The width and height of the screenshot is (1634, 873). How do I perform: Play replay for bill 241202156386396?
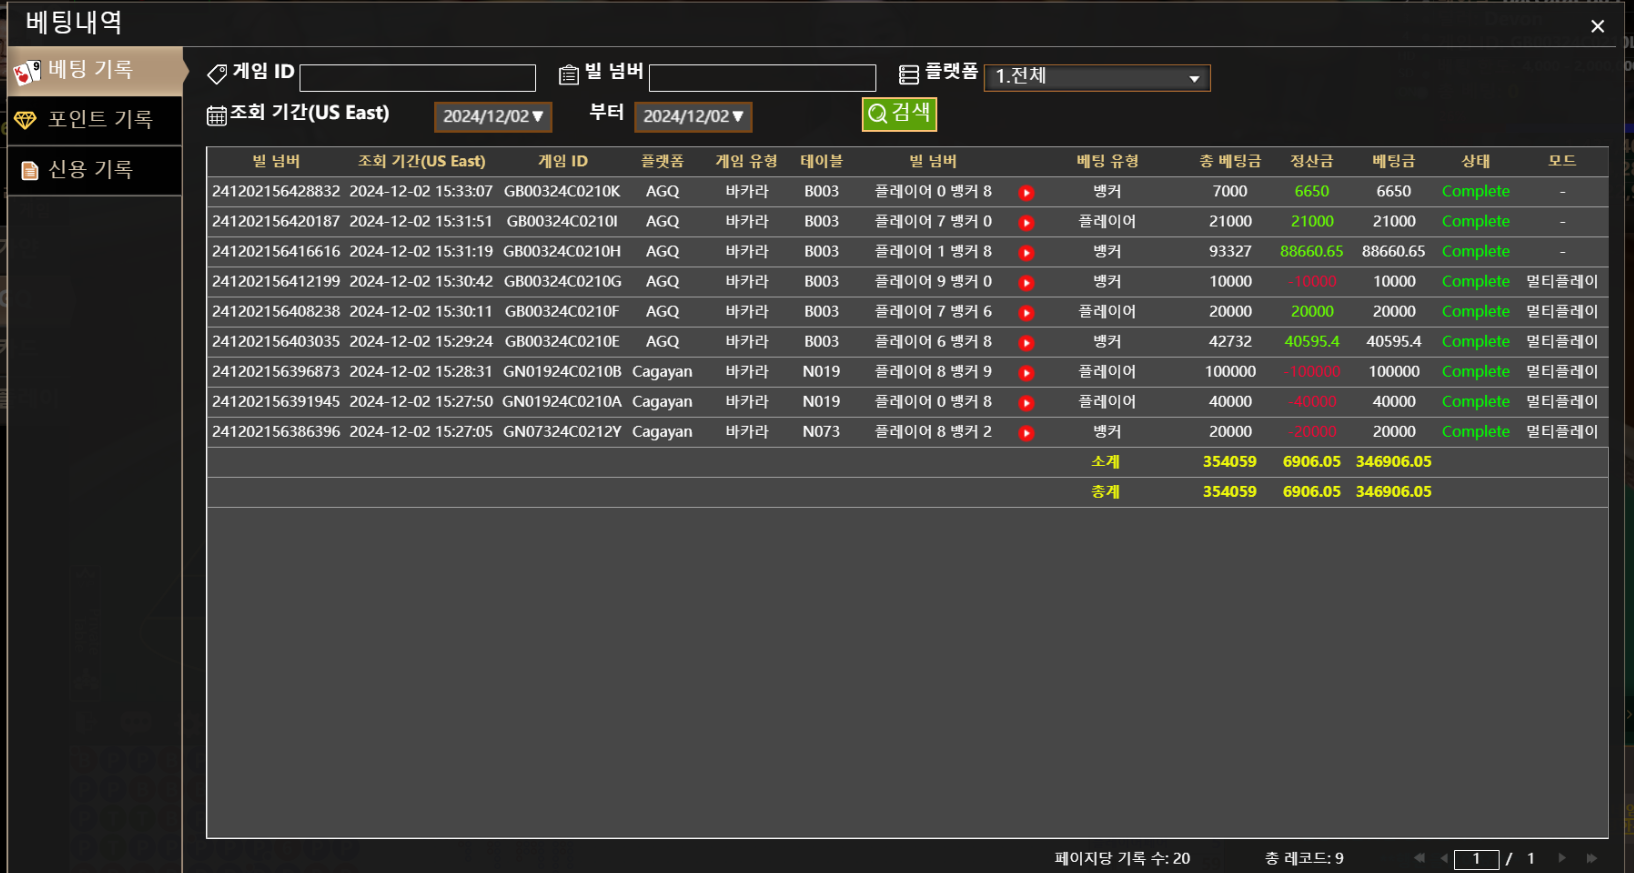click(x=1026, y=433)
